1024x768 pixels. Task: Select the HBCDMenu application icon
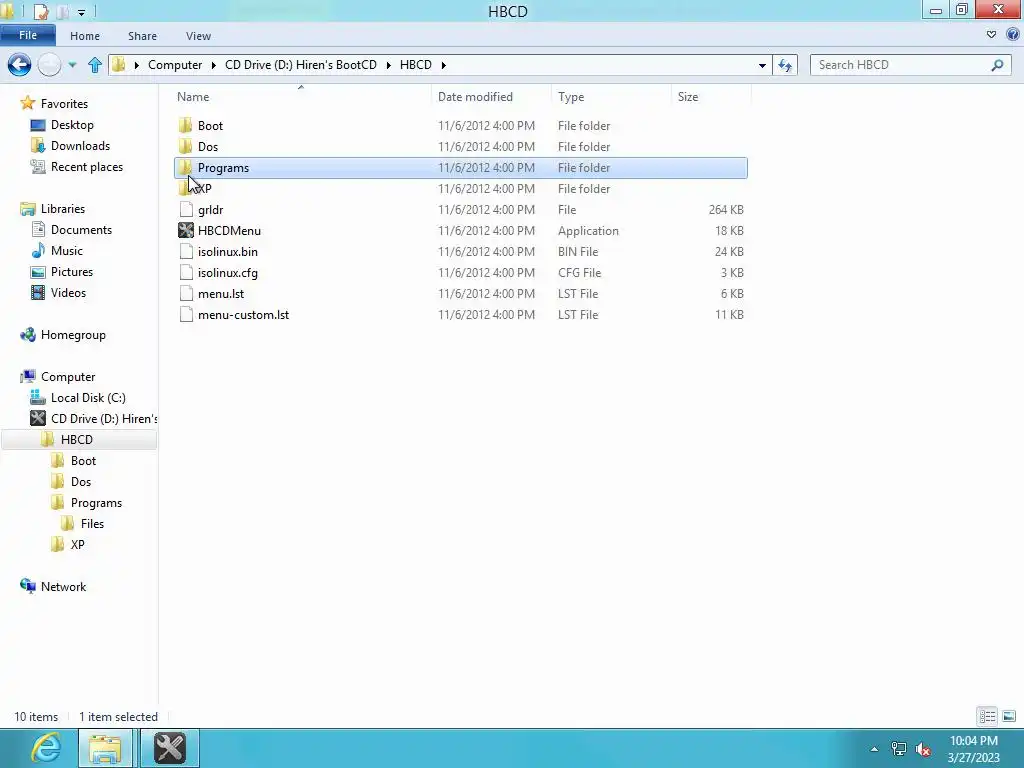(x=186, y=231)
